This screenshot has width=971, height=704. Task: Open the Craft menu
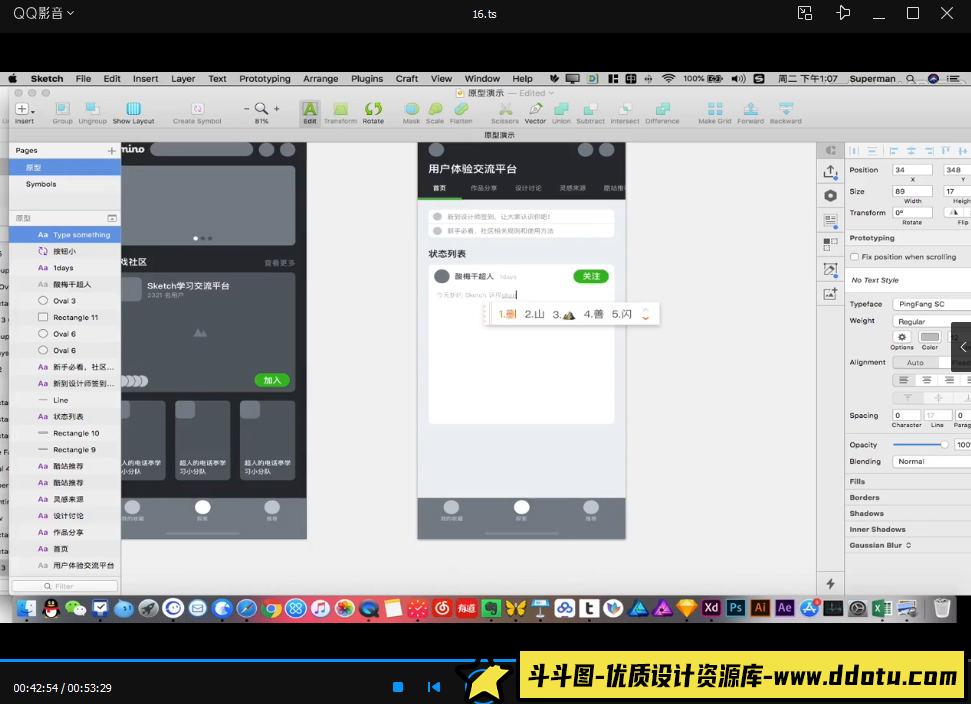(x=407, y=79)
